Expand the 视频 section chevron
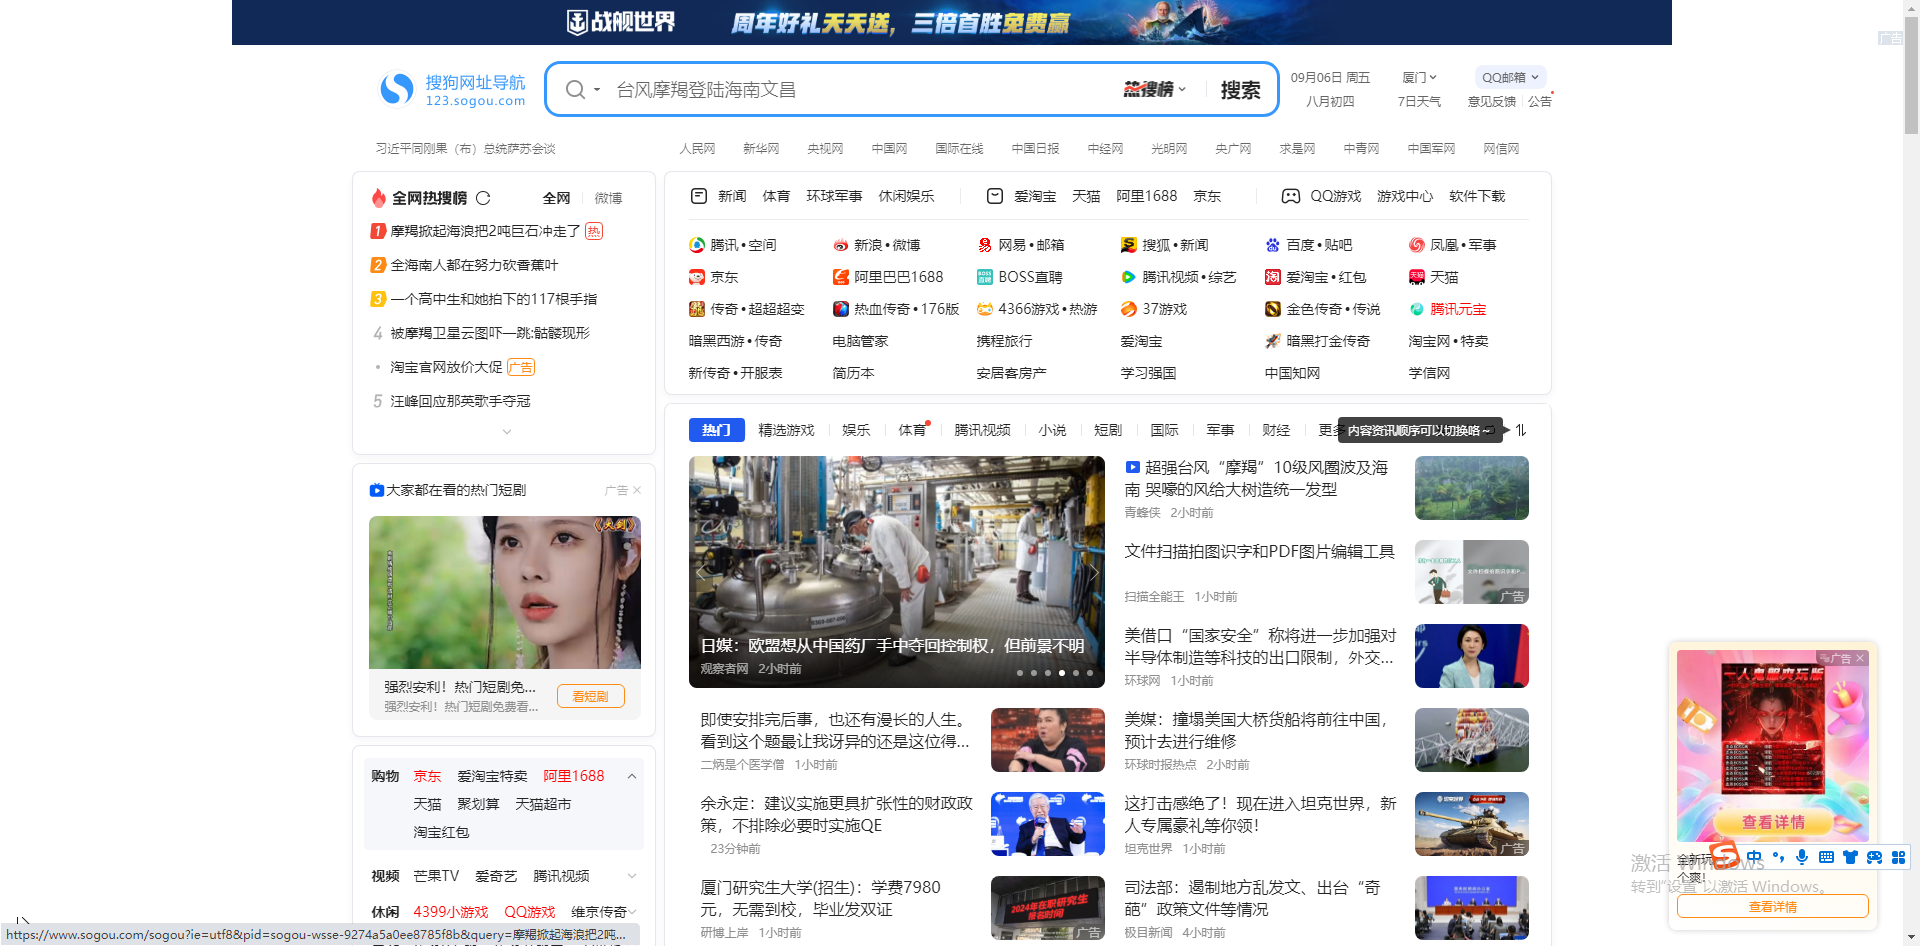Viewport: 1920px width, 946px height. pos(632,876)
